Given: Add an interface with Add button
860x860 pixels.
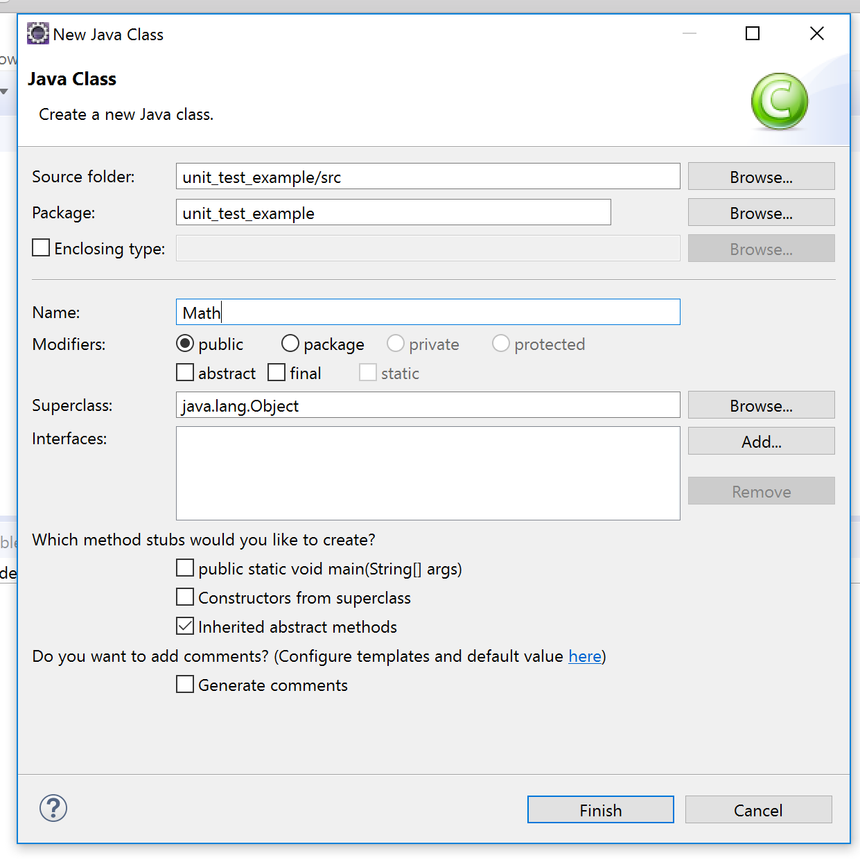Looking at the screenshot, I should tap(760, 441).
